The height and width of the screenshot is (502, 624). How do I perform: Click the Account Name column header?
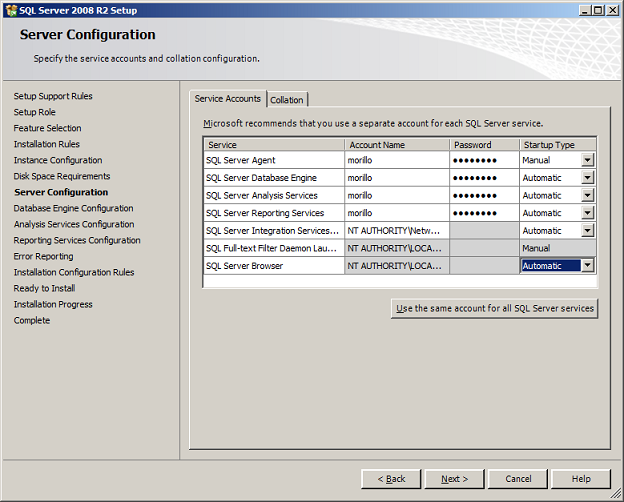(x=397, y=145)
